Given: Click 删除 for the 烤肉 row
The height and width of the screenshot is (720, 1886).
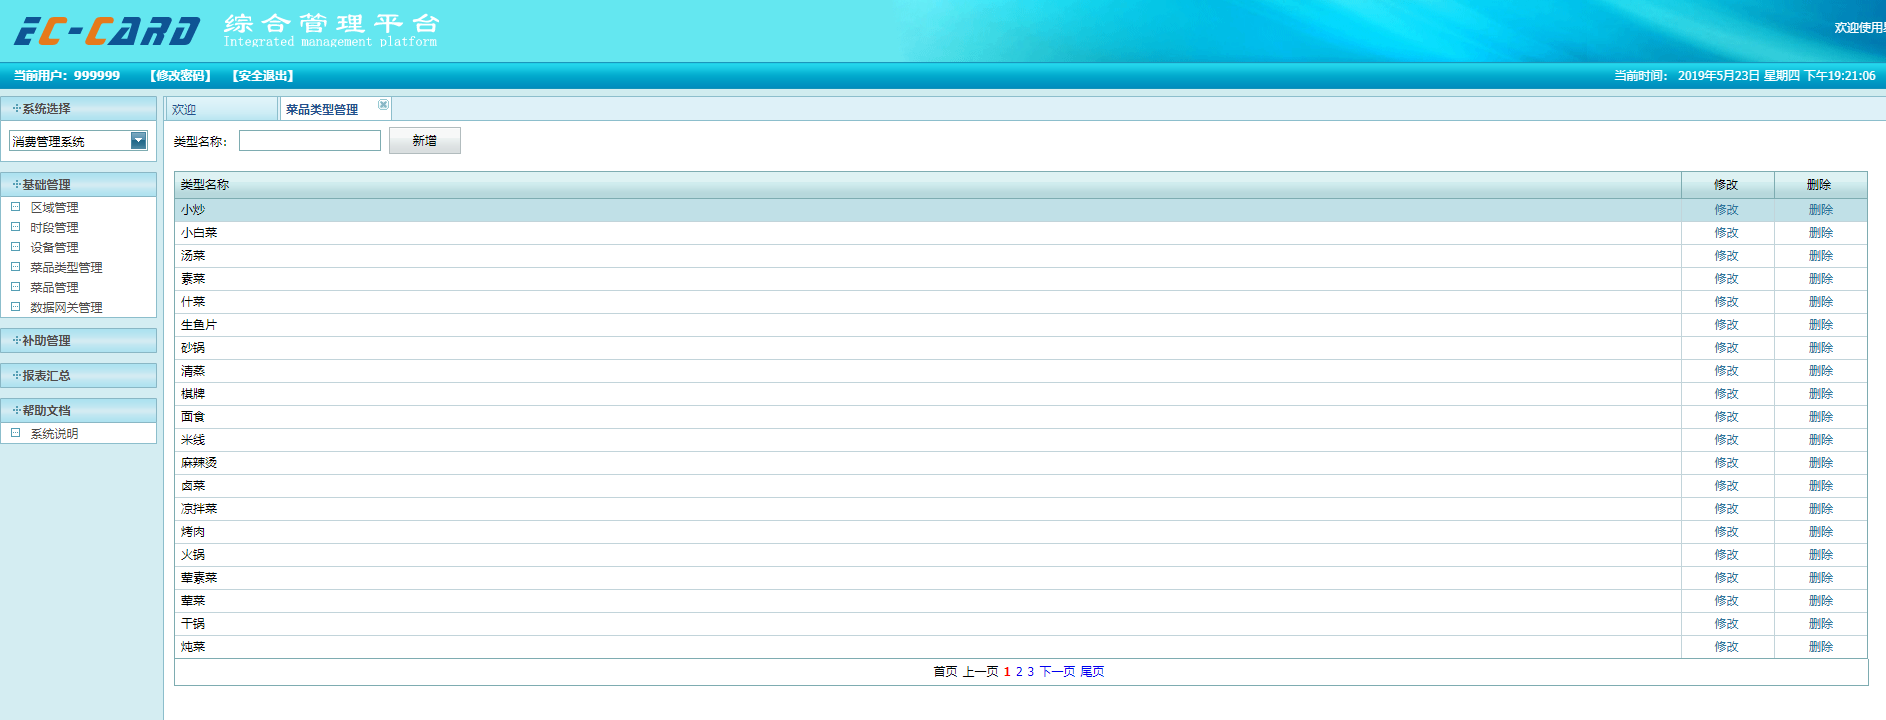Looking at the screenshot, I should (x=1821, y=532).
